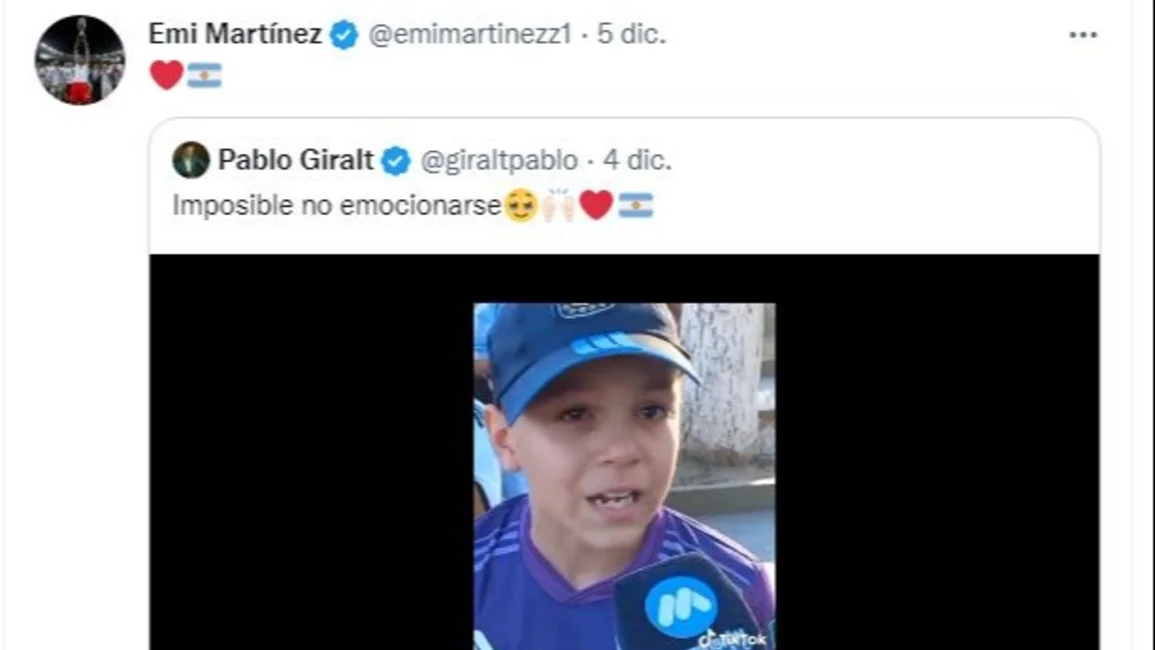Click Pablo Giralt display name

pyautogui.click(x=295, y=160)
